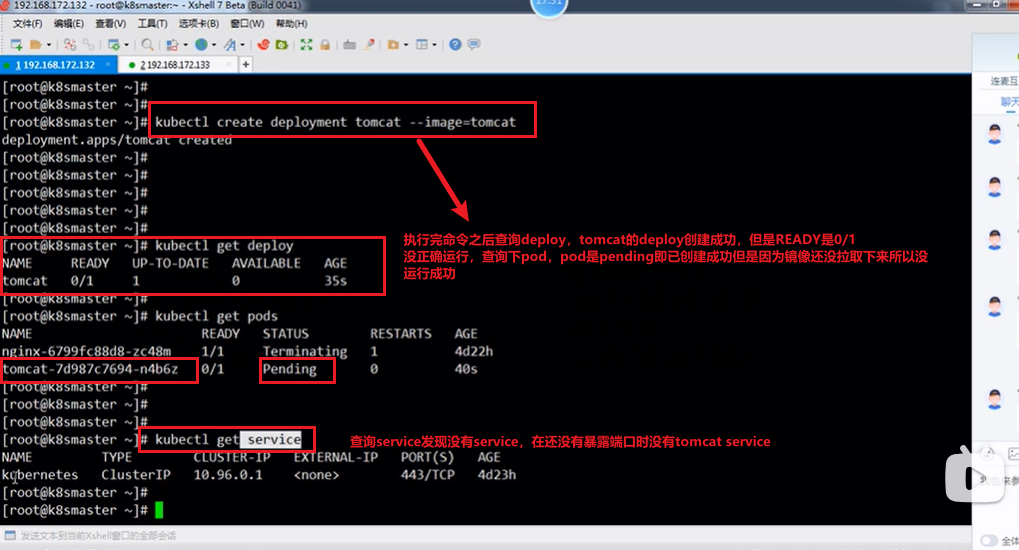Screen dimensions: 1019x550
Task: Expand dropdown arrow beside the copy/paste icon
Action: tap(185, 45)
